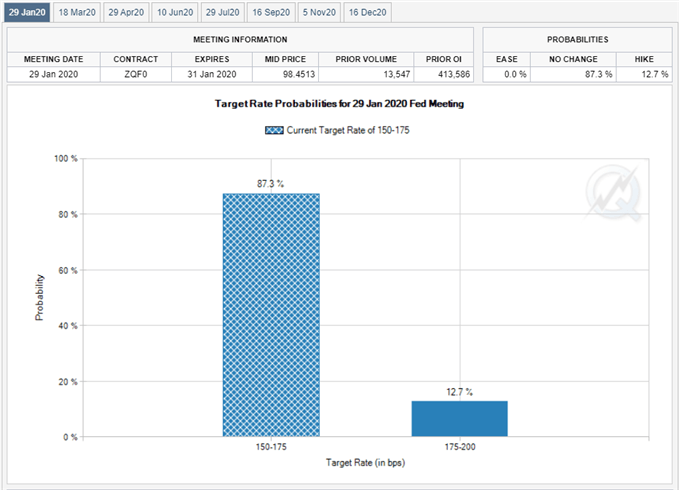Click the Probability y-axis title
Image resolution: width=679 pixels, height=490 pixels.
39,297
